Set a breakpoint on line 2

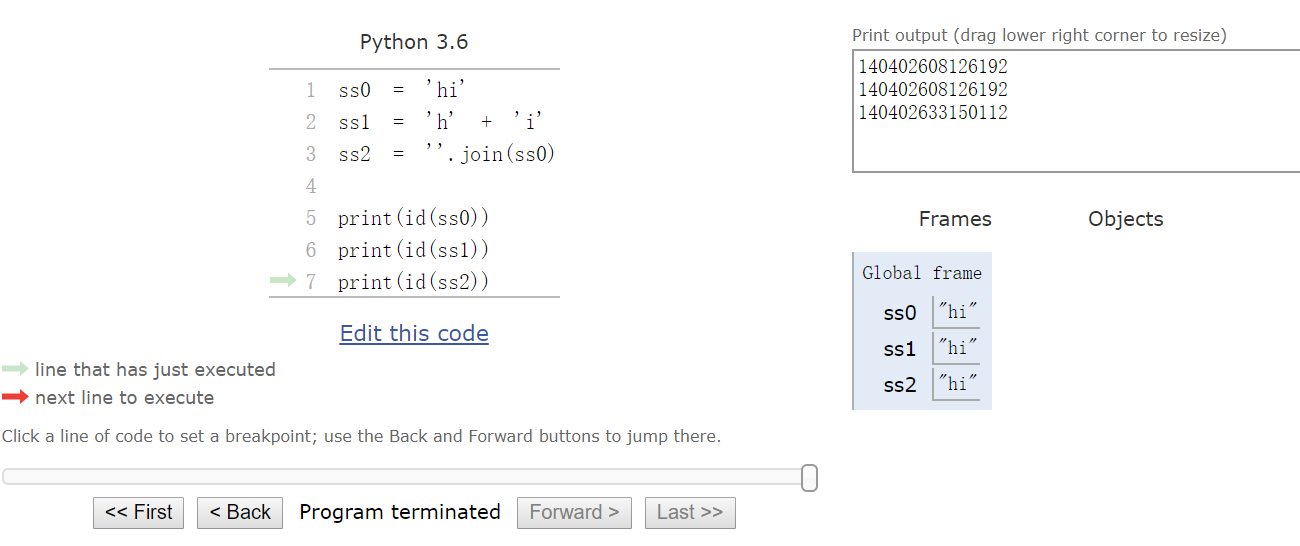tap(440, 122)
